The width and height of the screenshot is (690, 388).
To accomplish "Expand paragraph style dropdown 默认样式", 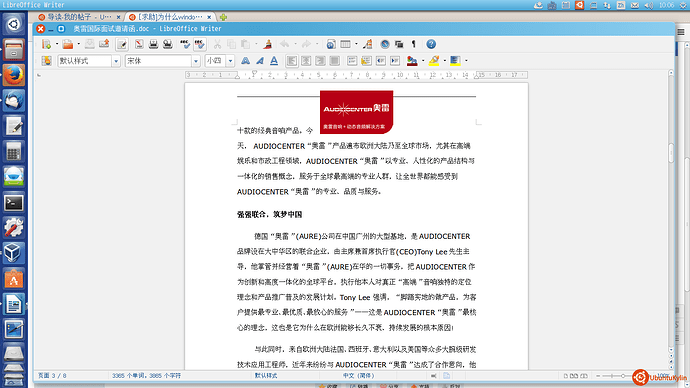I will pos(116,61).
